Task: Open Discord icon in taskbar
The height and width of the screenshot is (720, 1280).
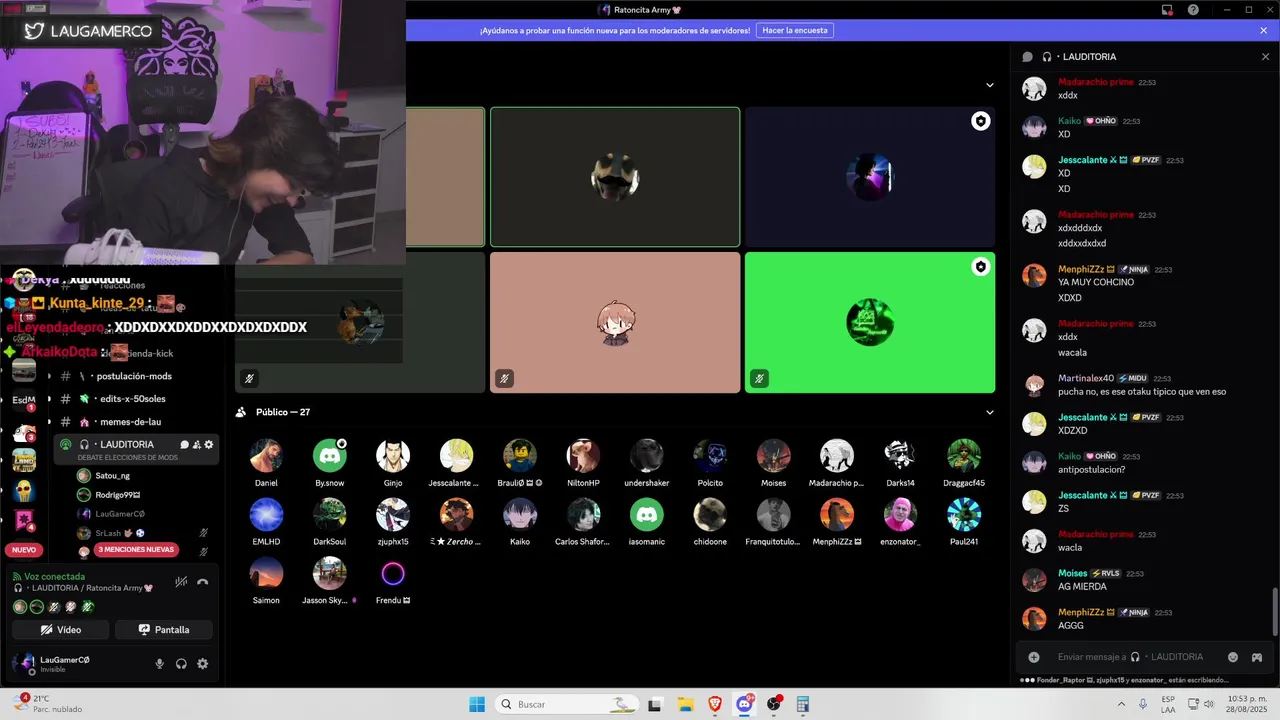Action: pos(744,704)
